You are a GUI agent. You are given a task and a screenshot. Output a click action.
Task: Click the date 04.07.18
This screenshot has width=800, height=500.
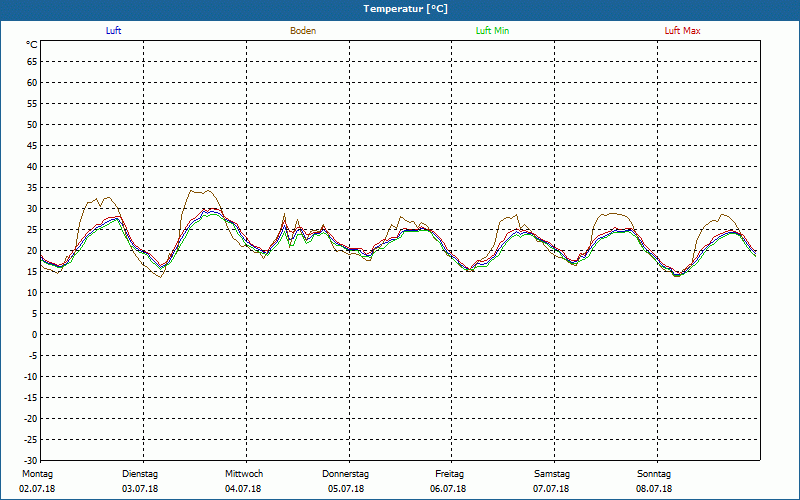coord(243,489)
